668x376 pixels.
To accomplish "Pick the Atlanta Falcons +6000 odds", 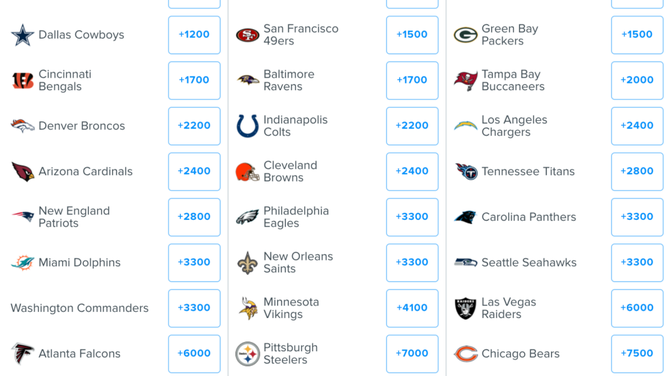I will click(194, 354).
